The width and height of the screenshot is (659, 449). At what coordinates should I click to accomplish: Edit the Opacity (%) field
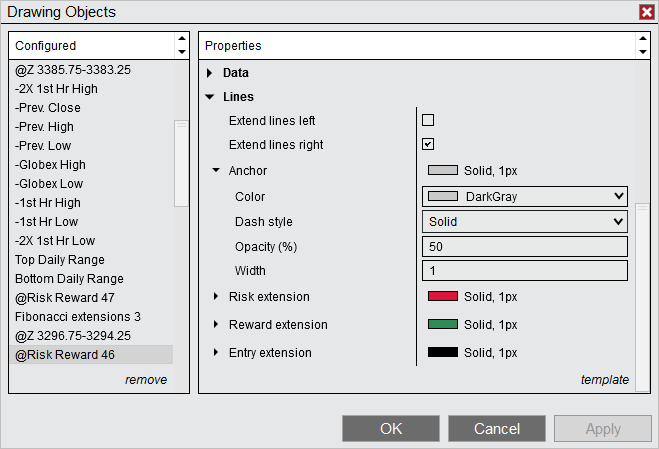[525, 246]
